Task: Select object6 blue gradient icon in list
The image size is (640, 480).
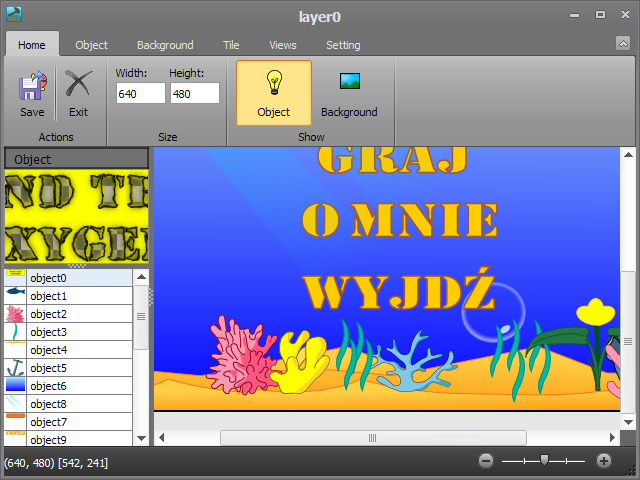Action: point(15,386)
